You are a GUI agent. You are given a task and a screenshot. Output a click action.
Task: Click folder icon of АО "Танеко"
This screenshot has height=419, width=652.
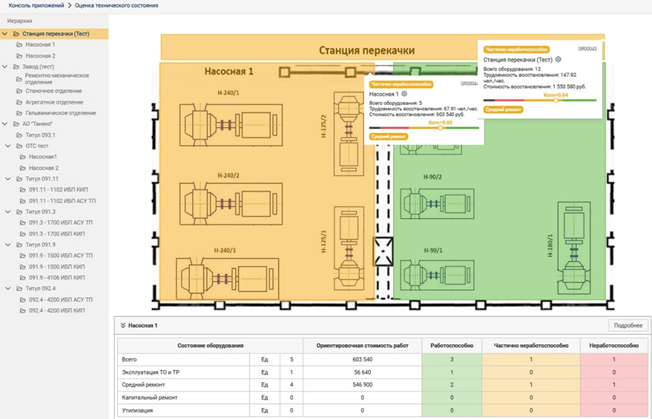16,124
